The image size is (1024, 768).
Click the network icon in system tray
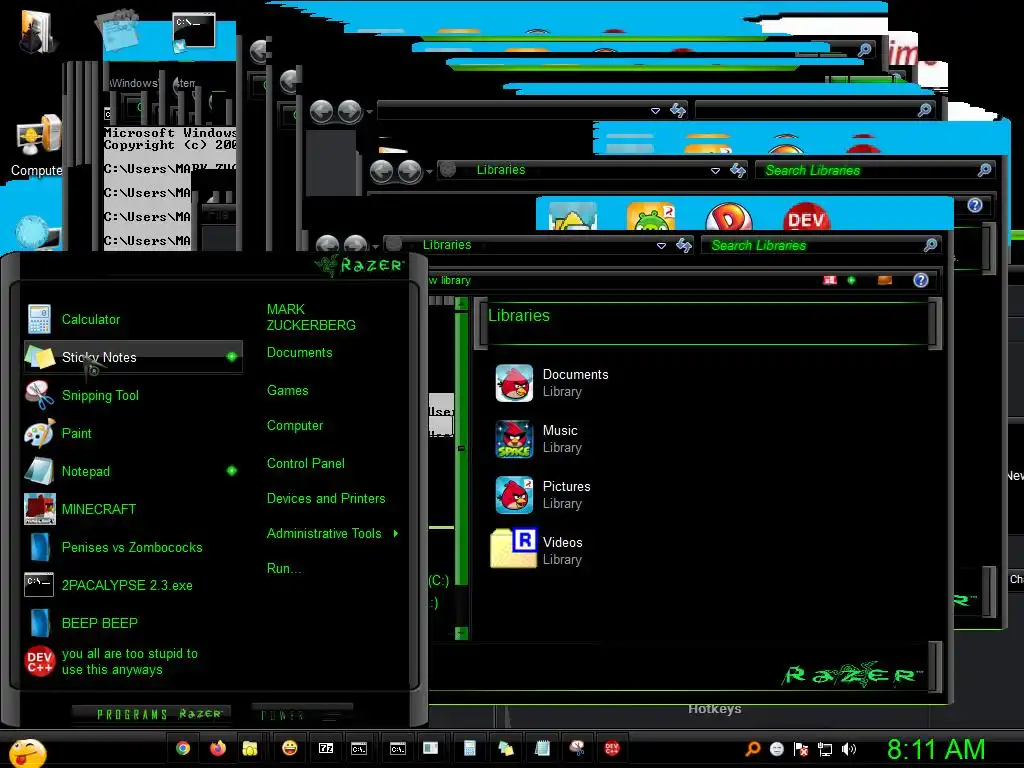point(825,749)
